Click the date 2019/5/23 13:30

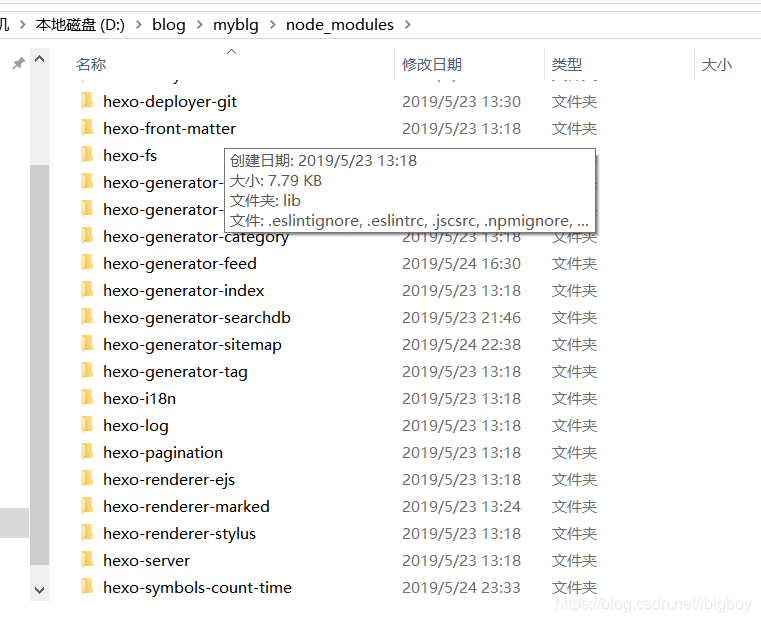coord(461,101)
